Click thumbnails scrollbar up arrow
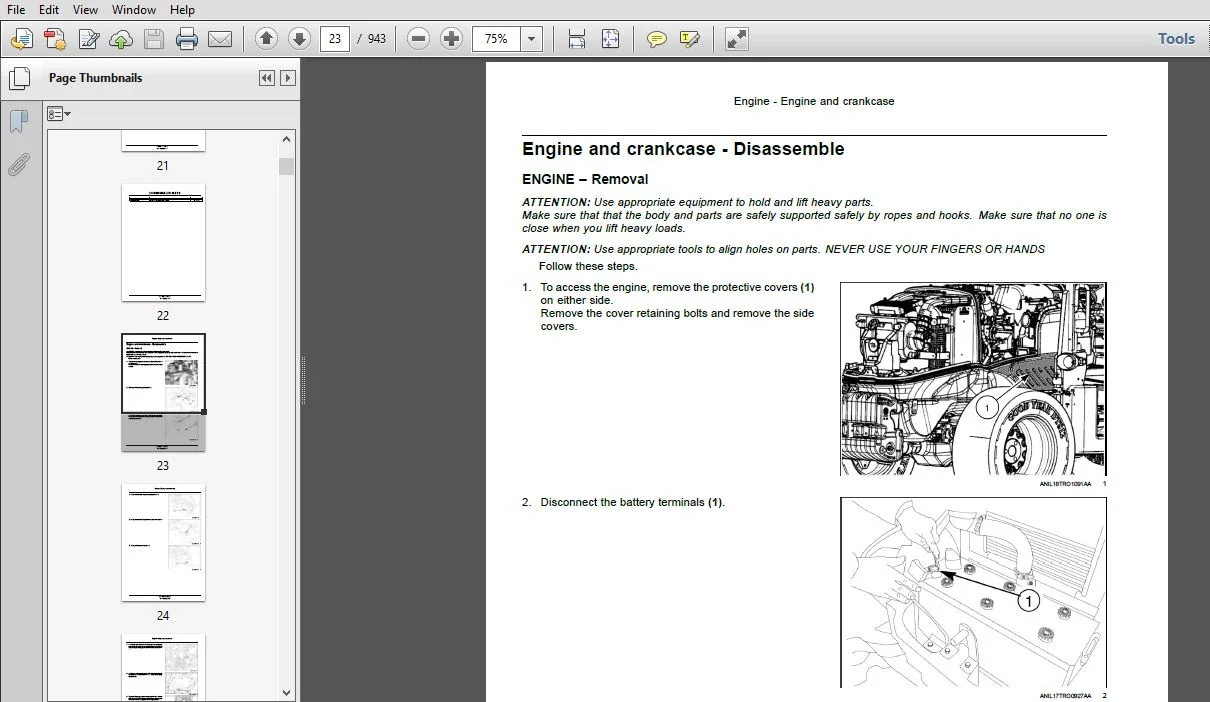Viewport: 1210px width, 702px height. pos(287,140)
